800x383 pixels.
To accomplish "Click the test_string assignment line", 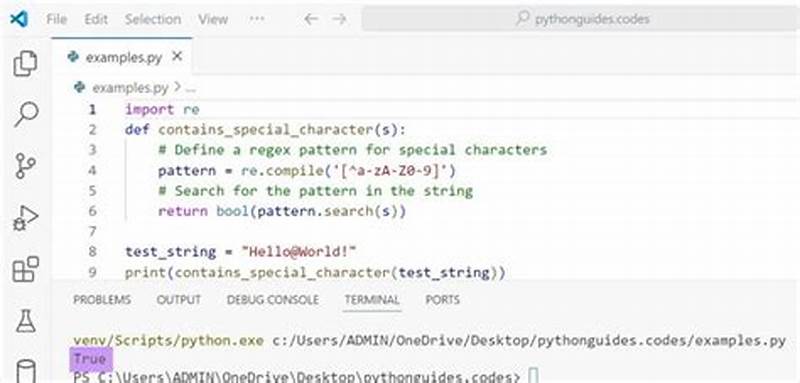I will coord(241,252).
